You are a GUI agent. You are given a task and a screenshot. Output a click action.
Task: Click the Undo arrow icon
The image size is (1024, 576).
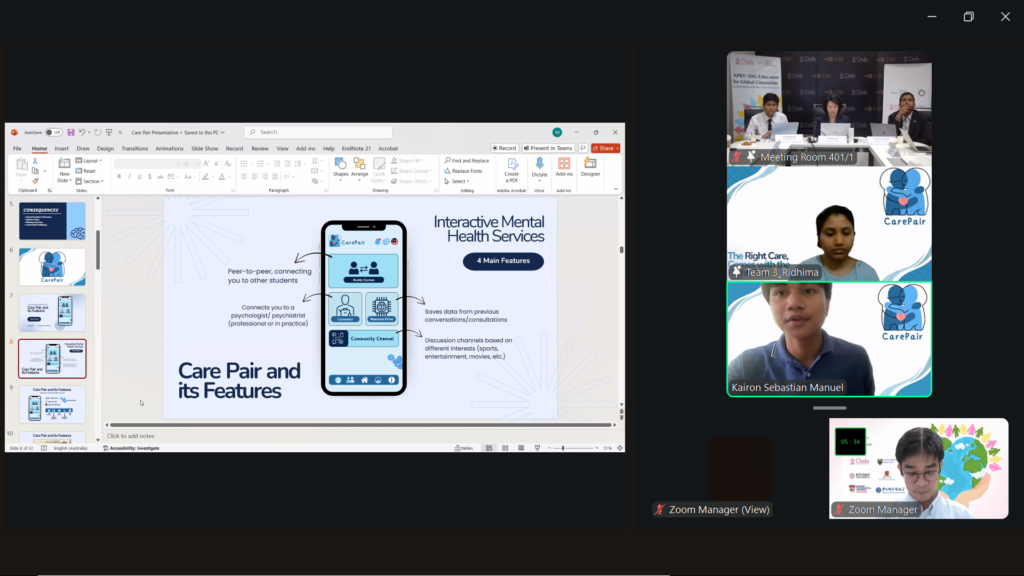[x=82, y=133]
